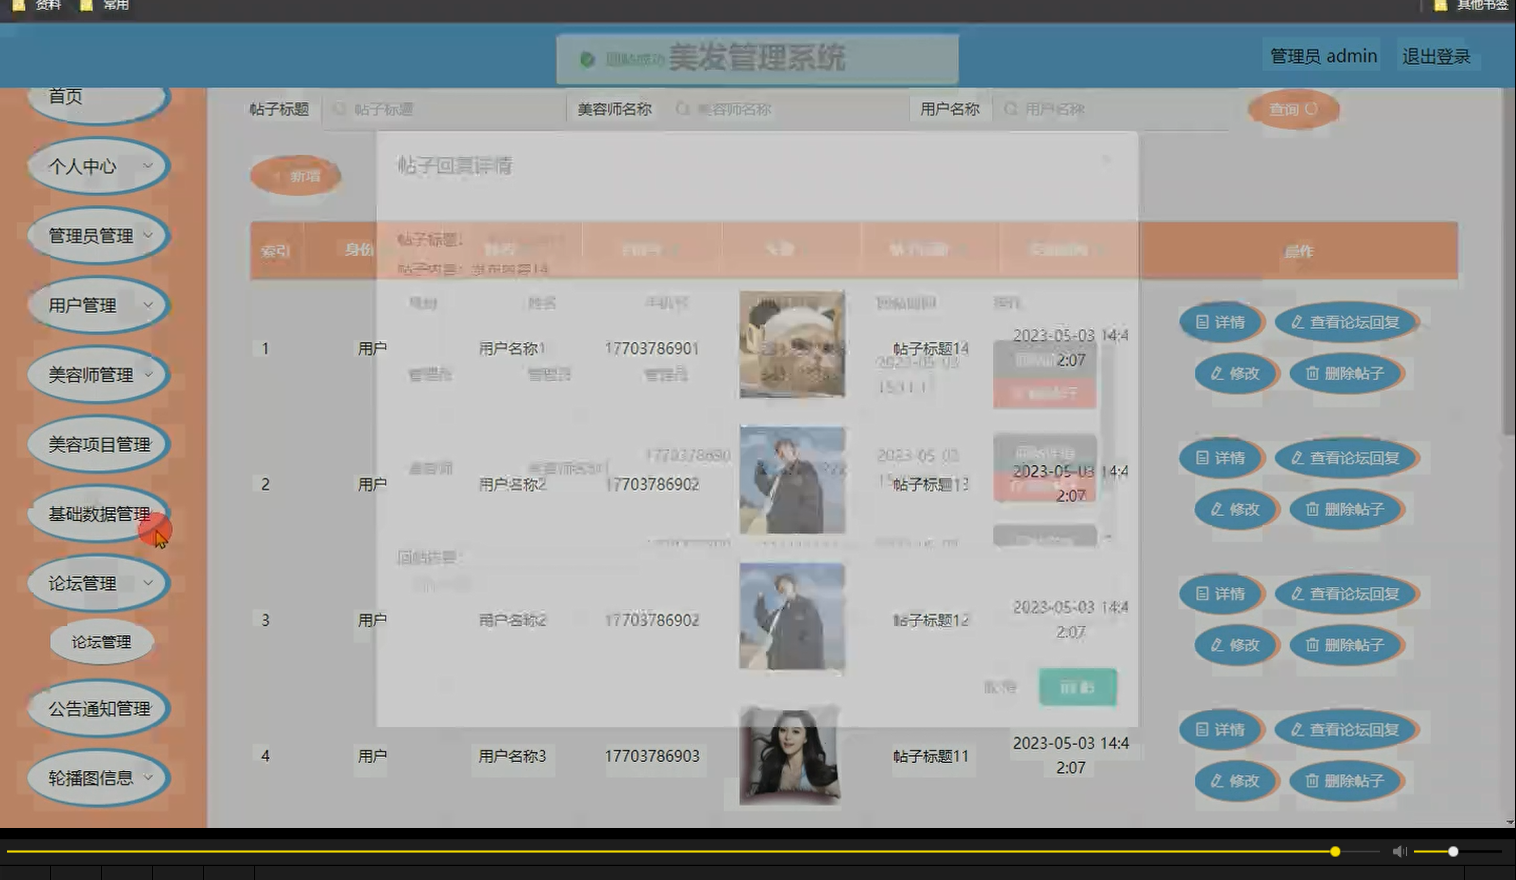Click inside the 用户名称 search field

(x=1110, y=108)
